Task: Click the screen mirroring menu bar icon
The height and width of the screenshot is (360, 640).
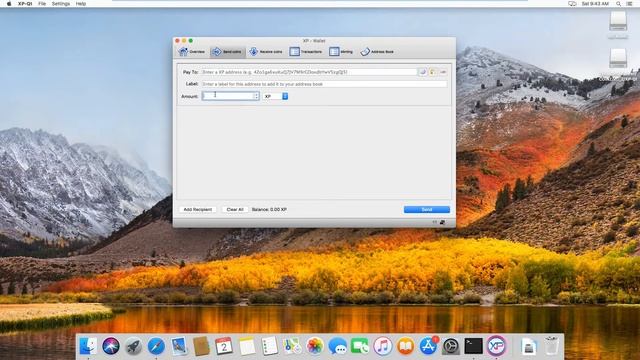Action: (x=572, y=4)
